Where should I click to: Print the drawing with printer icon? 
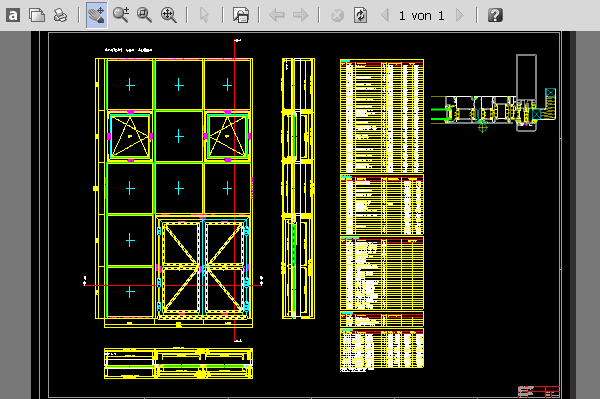(60, 15)
